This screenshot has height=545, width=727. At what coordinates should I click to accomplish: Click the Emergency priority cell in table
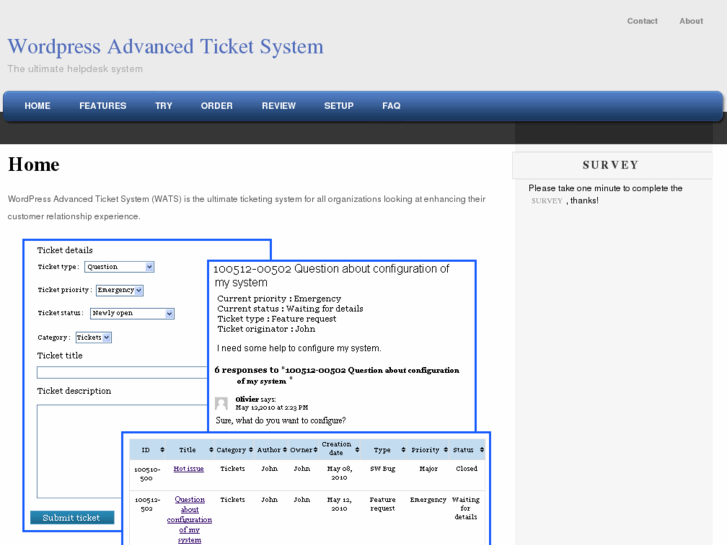point(428,500)
